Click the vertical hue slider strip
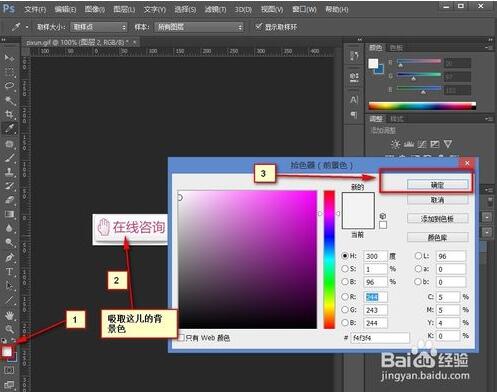This screenshot has width=497, height=392. click(329, 260)
